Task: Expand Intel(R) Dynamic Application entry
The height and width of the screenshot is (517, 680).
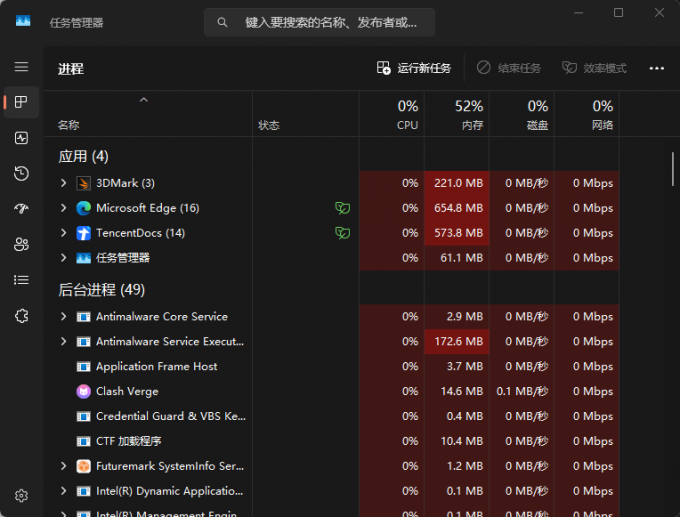Action: [63, 491]
